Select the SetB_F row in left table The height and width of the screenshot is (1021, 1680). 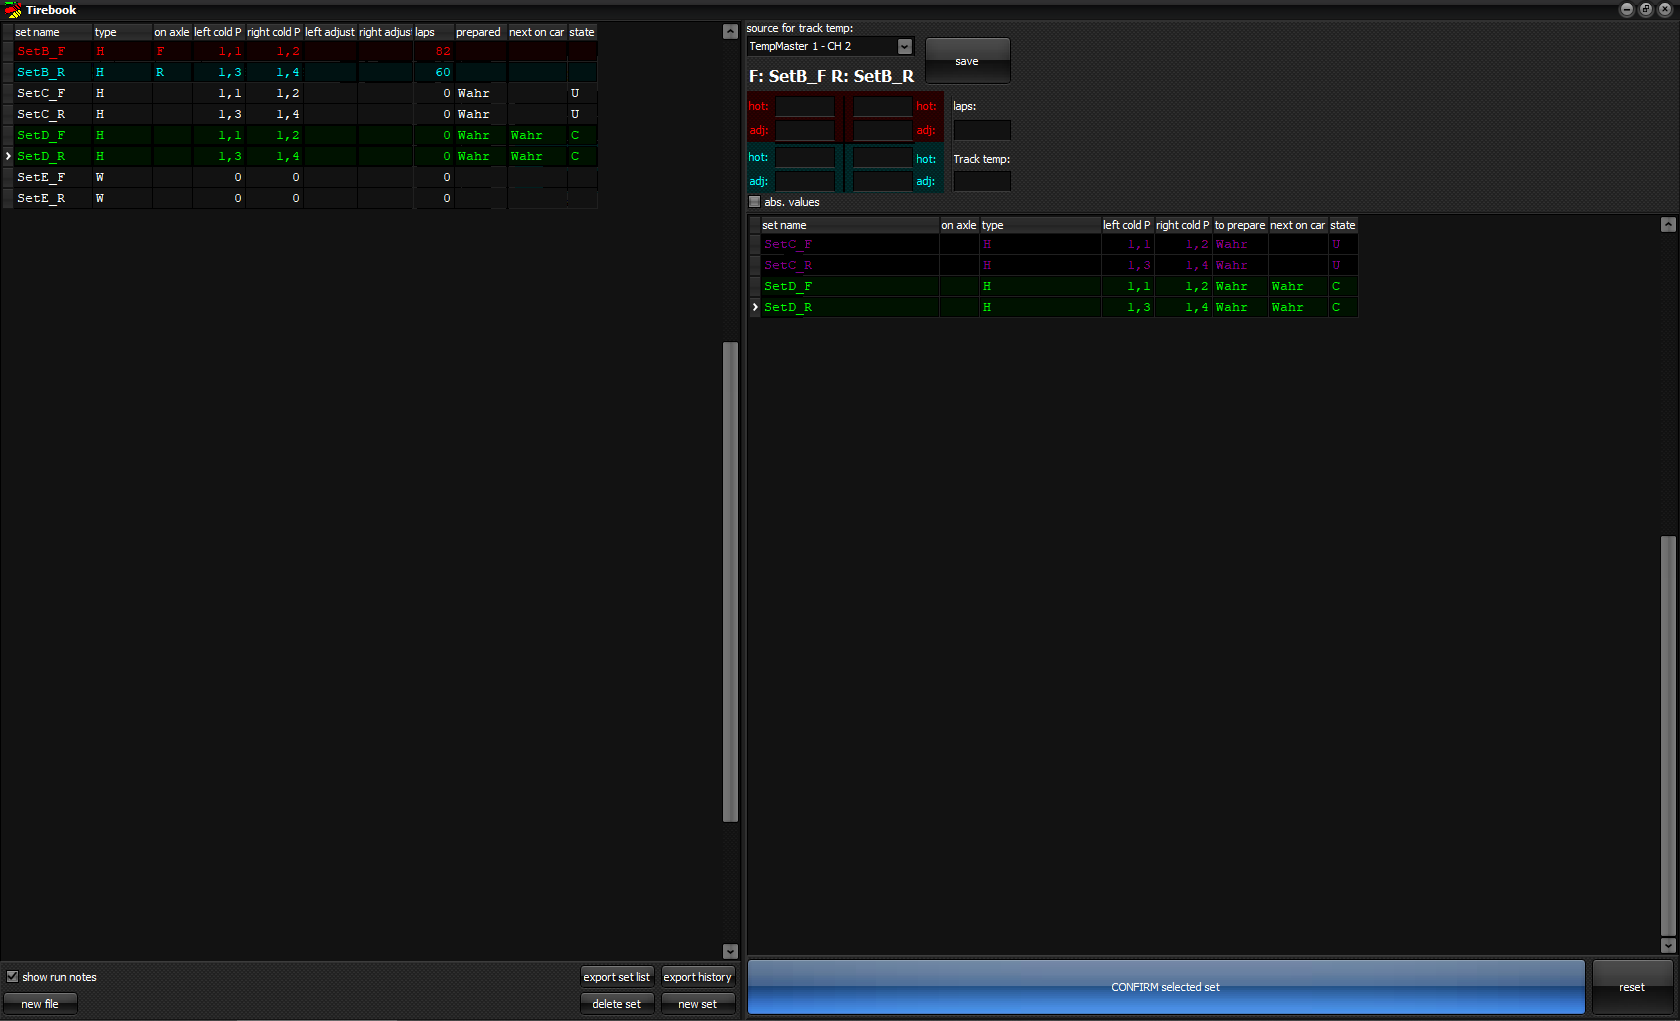coord(41,52)
